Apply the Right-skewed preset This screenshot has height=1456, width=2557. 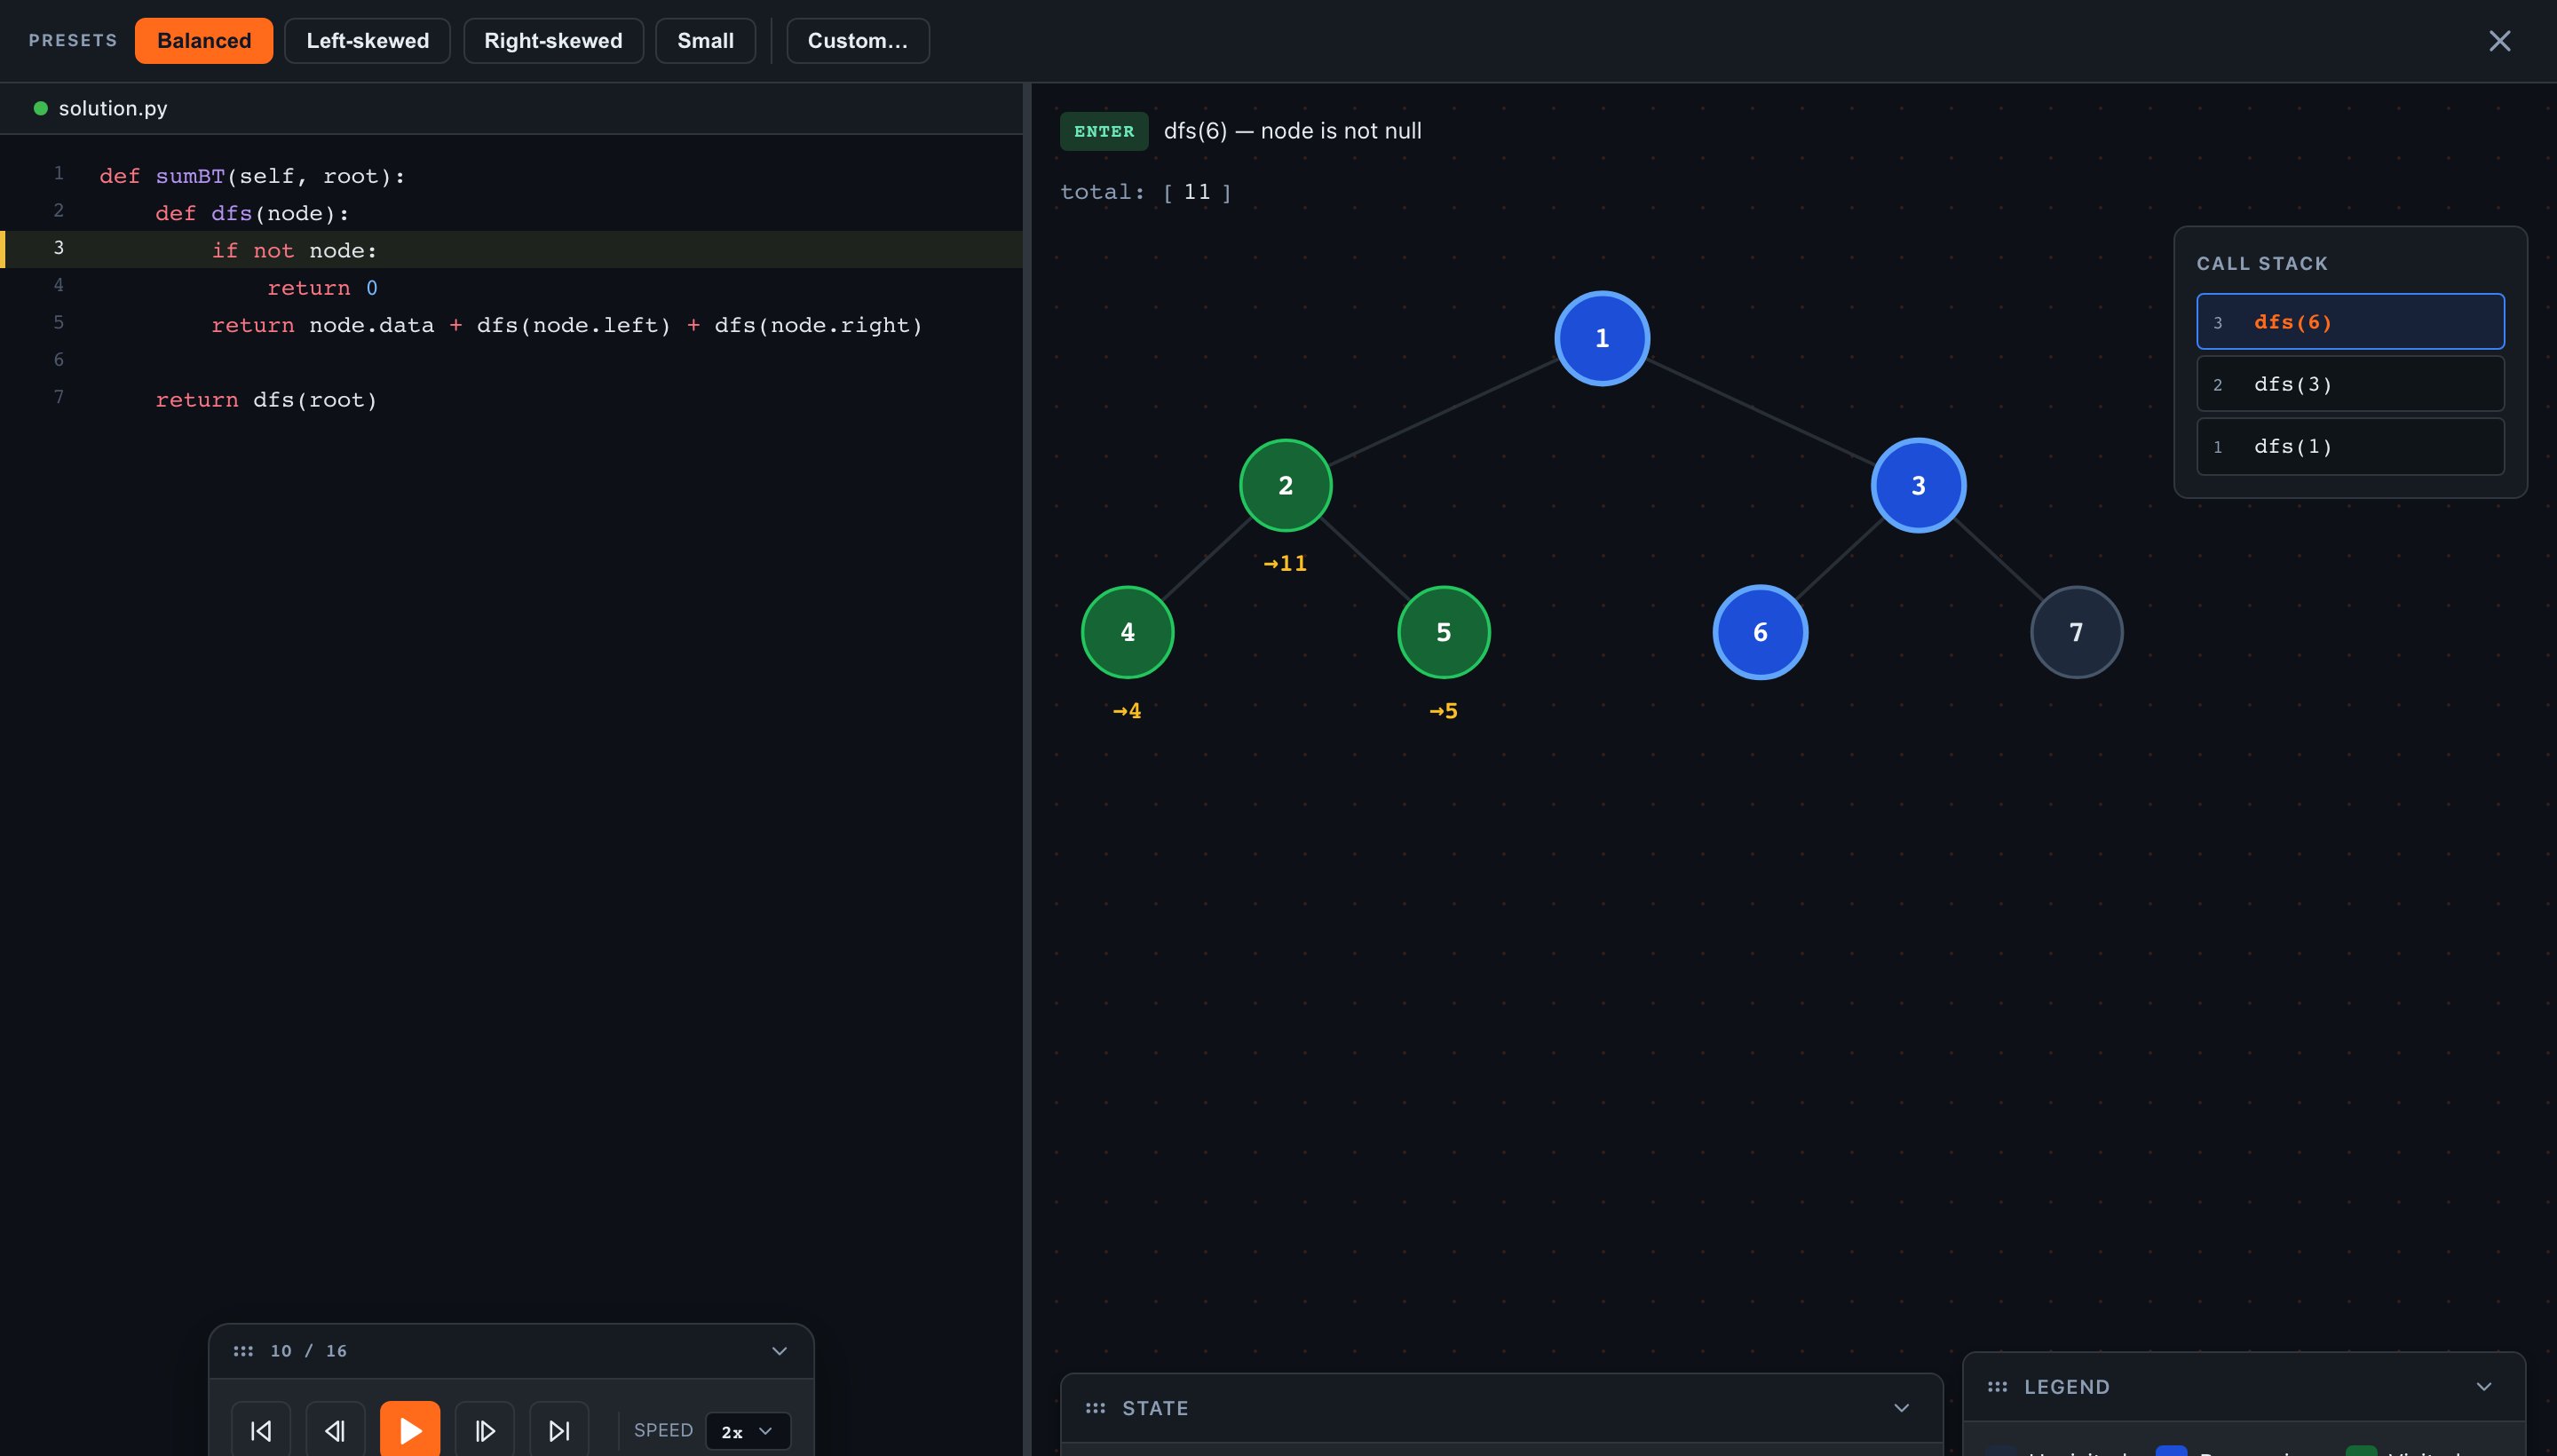coord(553,40)
